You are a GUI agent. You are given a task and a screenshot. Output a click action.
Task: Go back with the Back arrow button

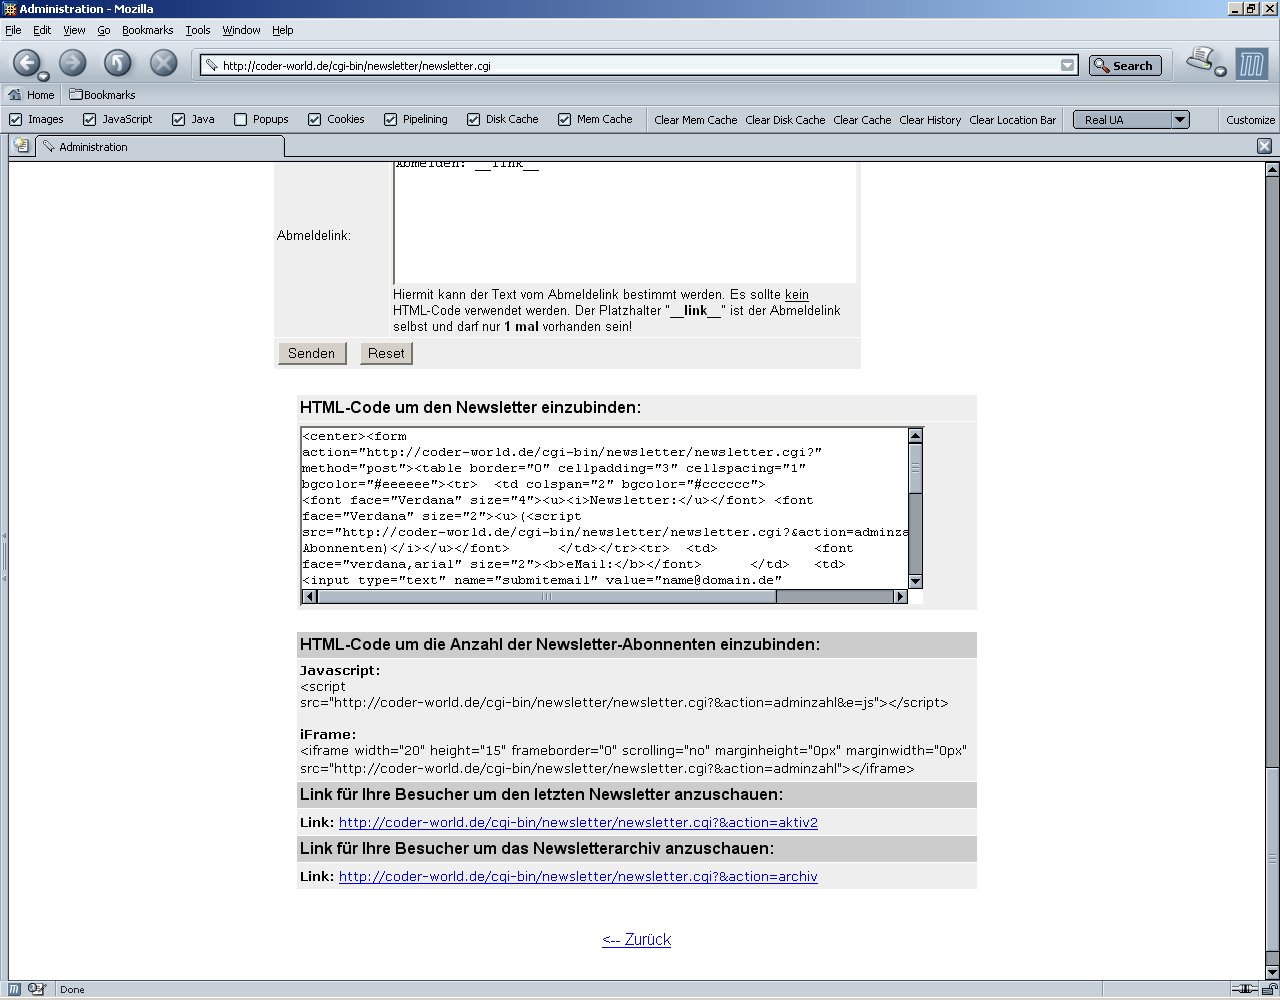tap(27, 63)
